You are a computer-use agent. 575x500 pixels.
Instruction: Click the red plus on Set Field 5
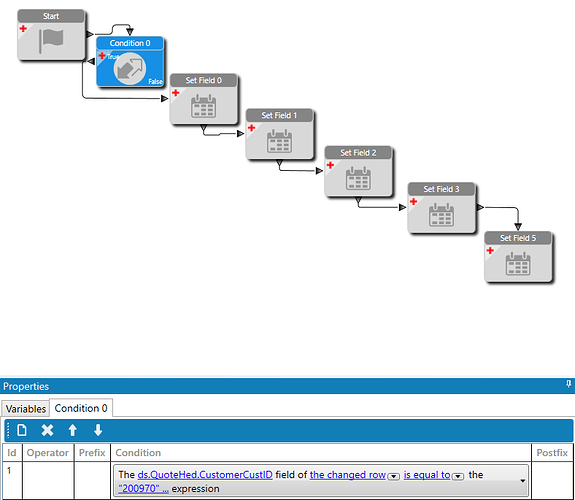[x=490, y=250]
